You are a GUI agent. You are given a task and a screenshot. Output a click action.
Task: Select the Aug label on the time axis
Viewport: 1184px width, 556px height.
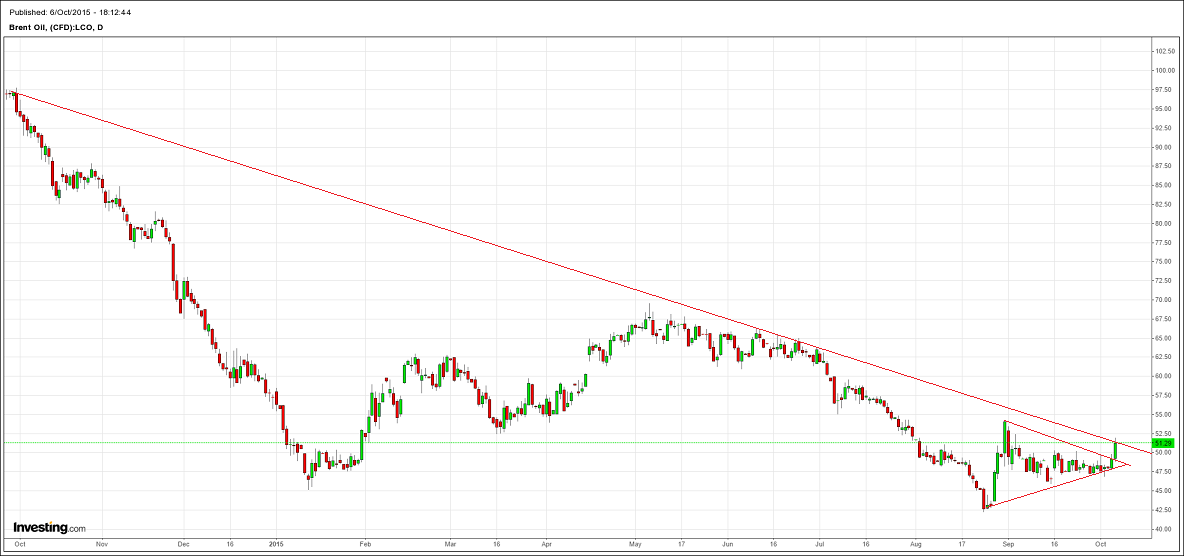pos(916,546)
